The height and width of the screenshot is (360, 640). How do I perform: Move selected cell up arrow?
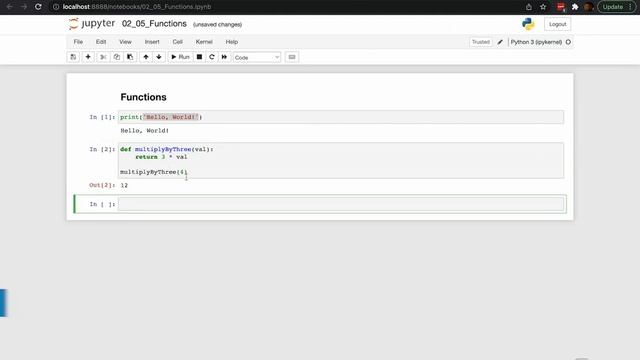(x=146, y=57)
